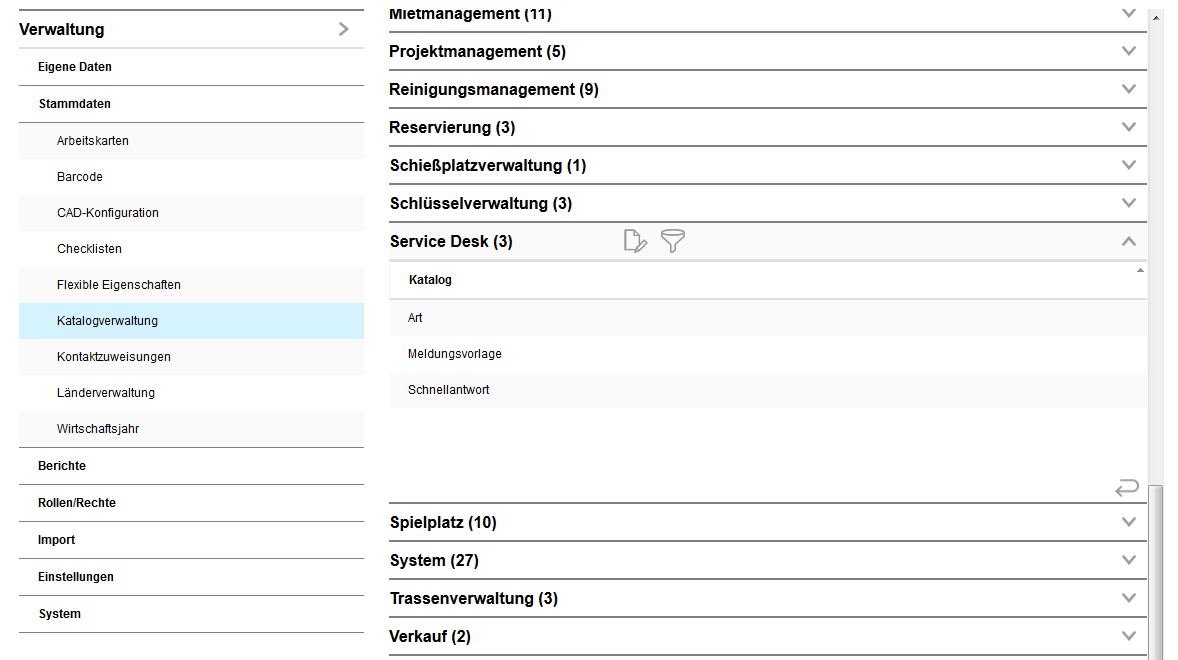The image size is (1178, 660).
Task: Click the edit document icon beside Service Desk
Action: pyautogui.click(x=635, y=241)
